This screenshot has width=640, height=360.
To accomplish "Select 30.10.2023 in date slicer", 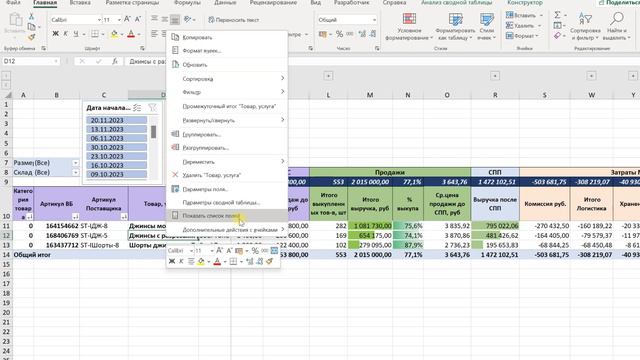I will point(117,147).
